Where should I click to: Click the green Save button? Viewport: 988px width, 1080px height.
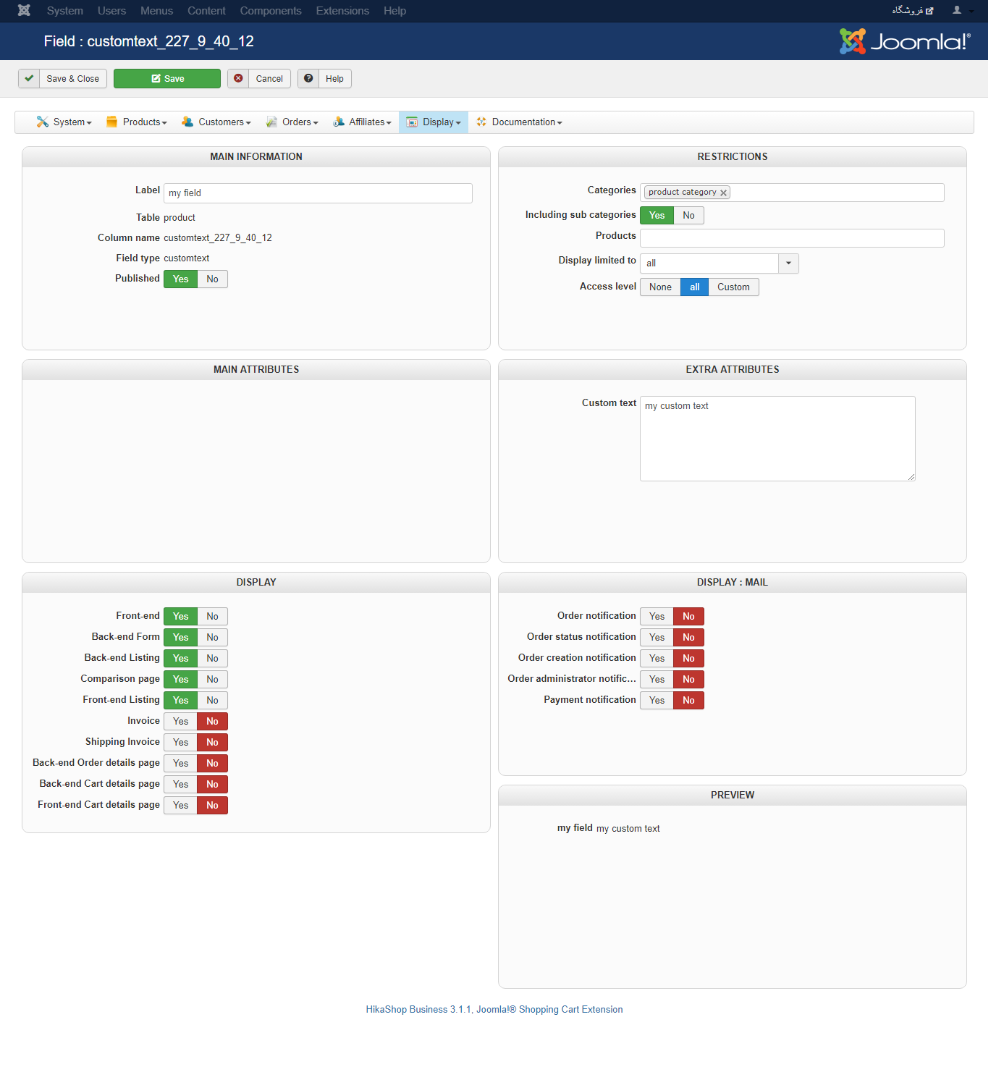point(167,79)
